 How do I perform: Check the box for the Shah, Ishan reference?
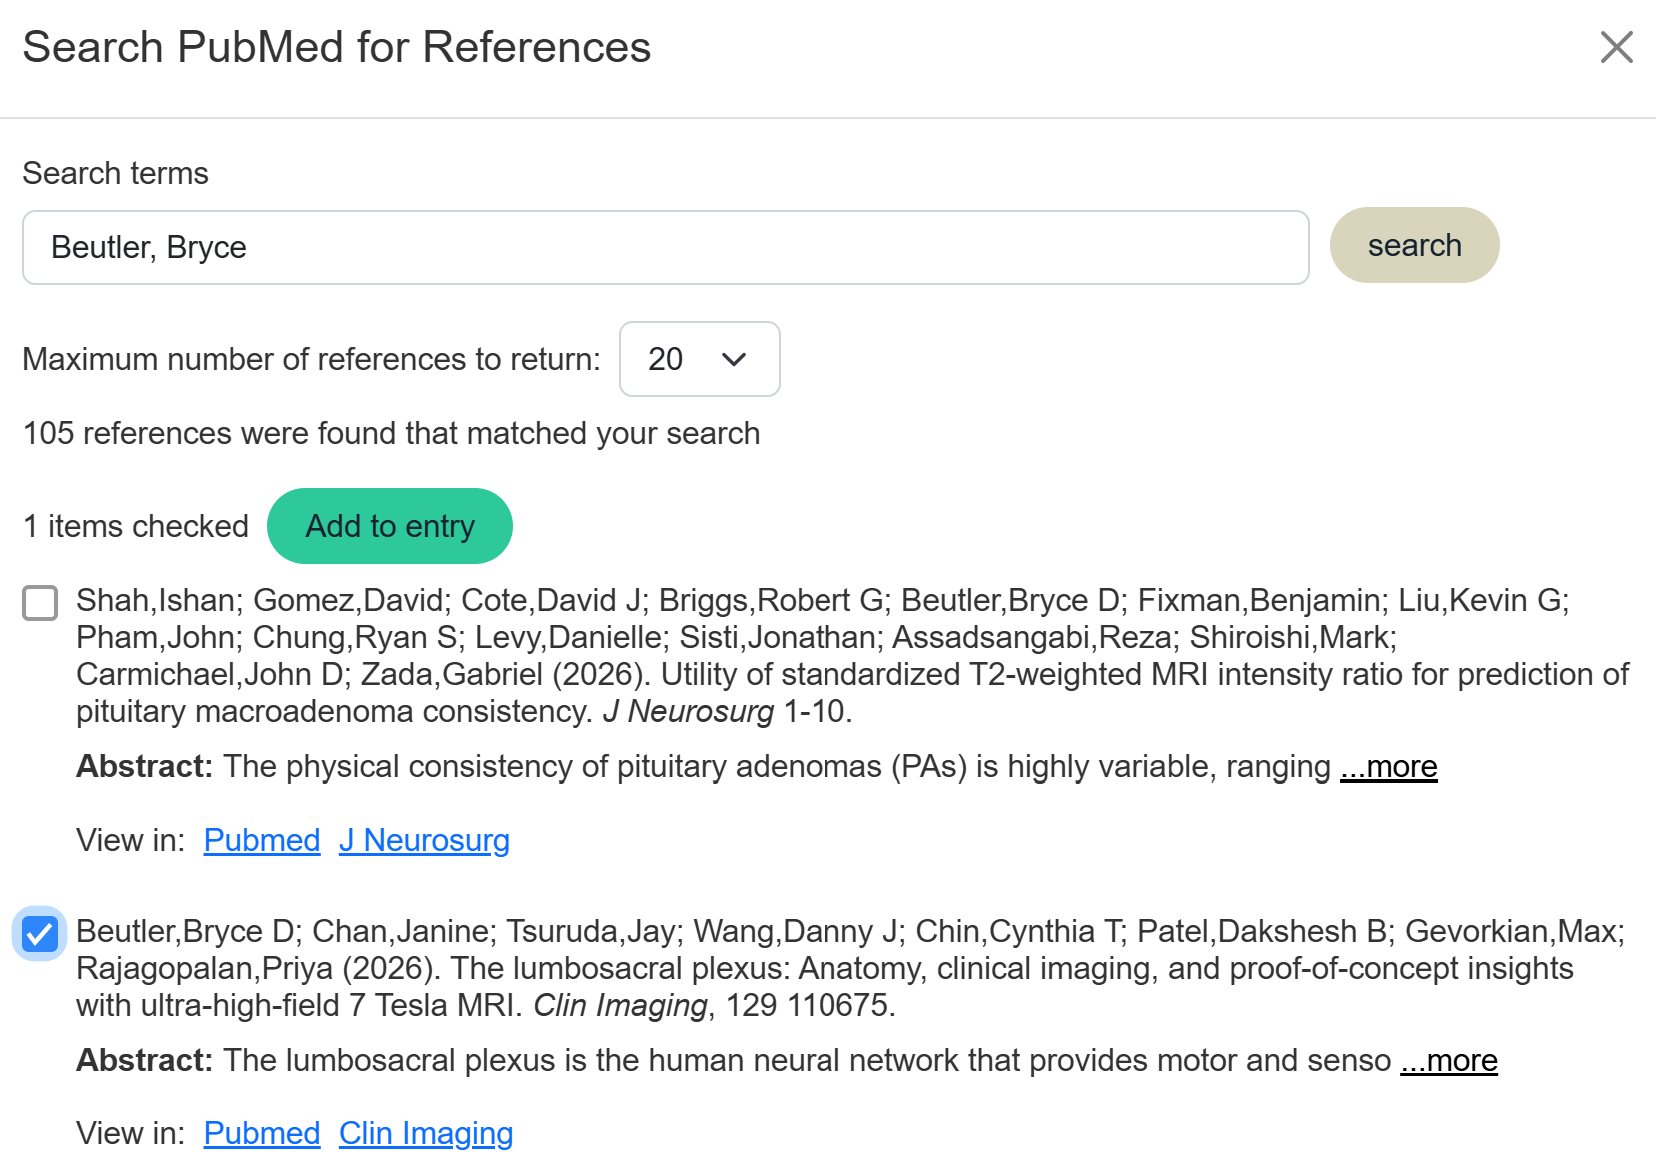tap(40, 603)
